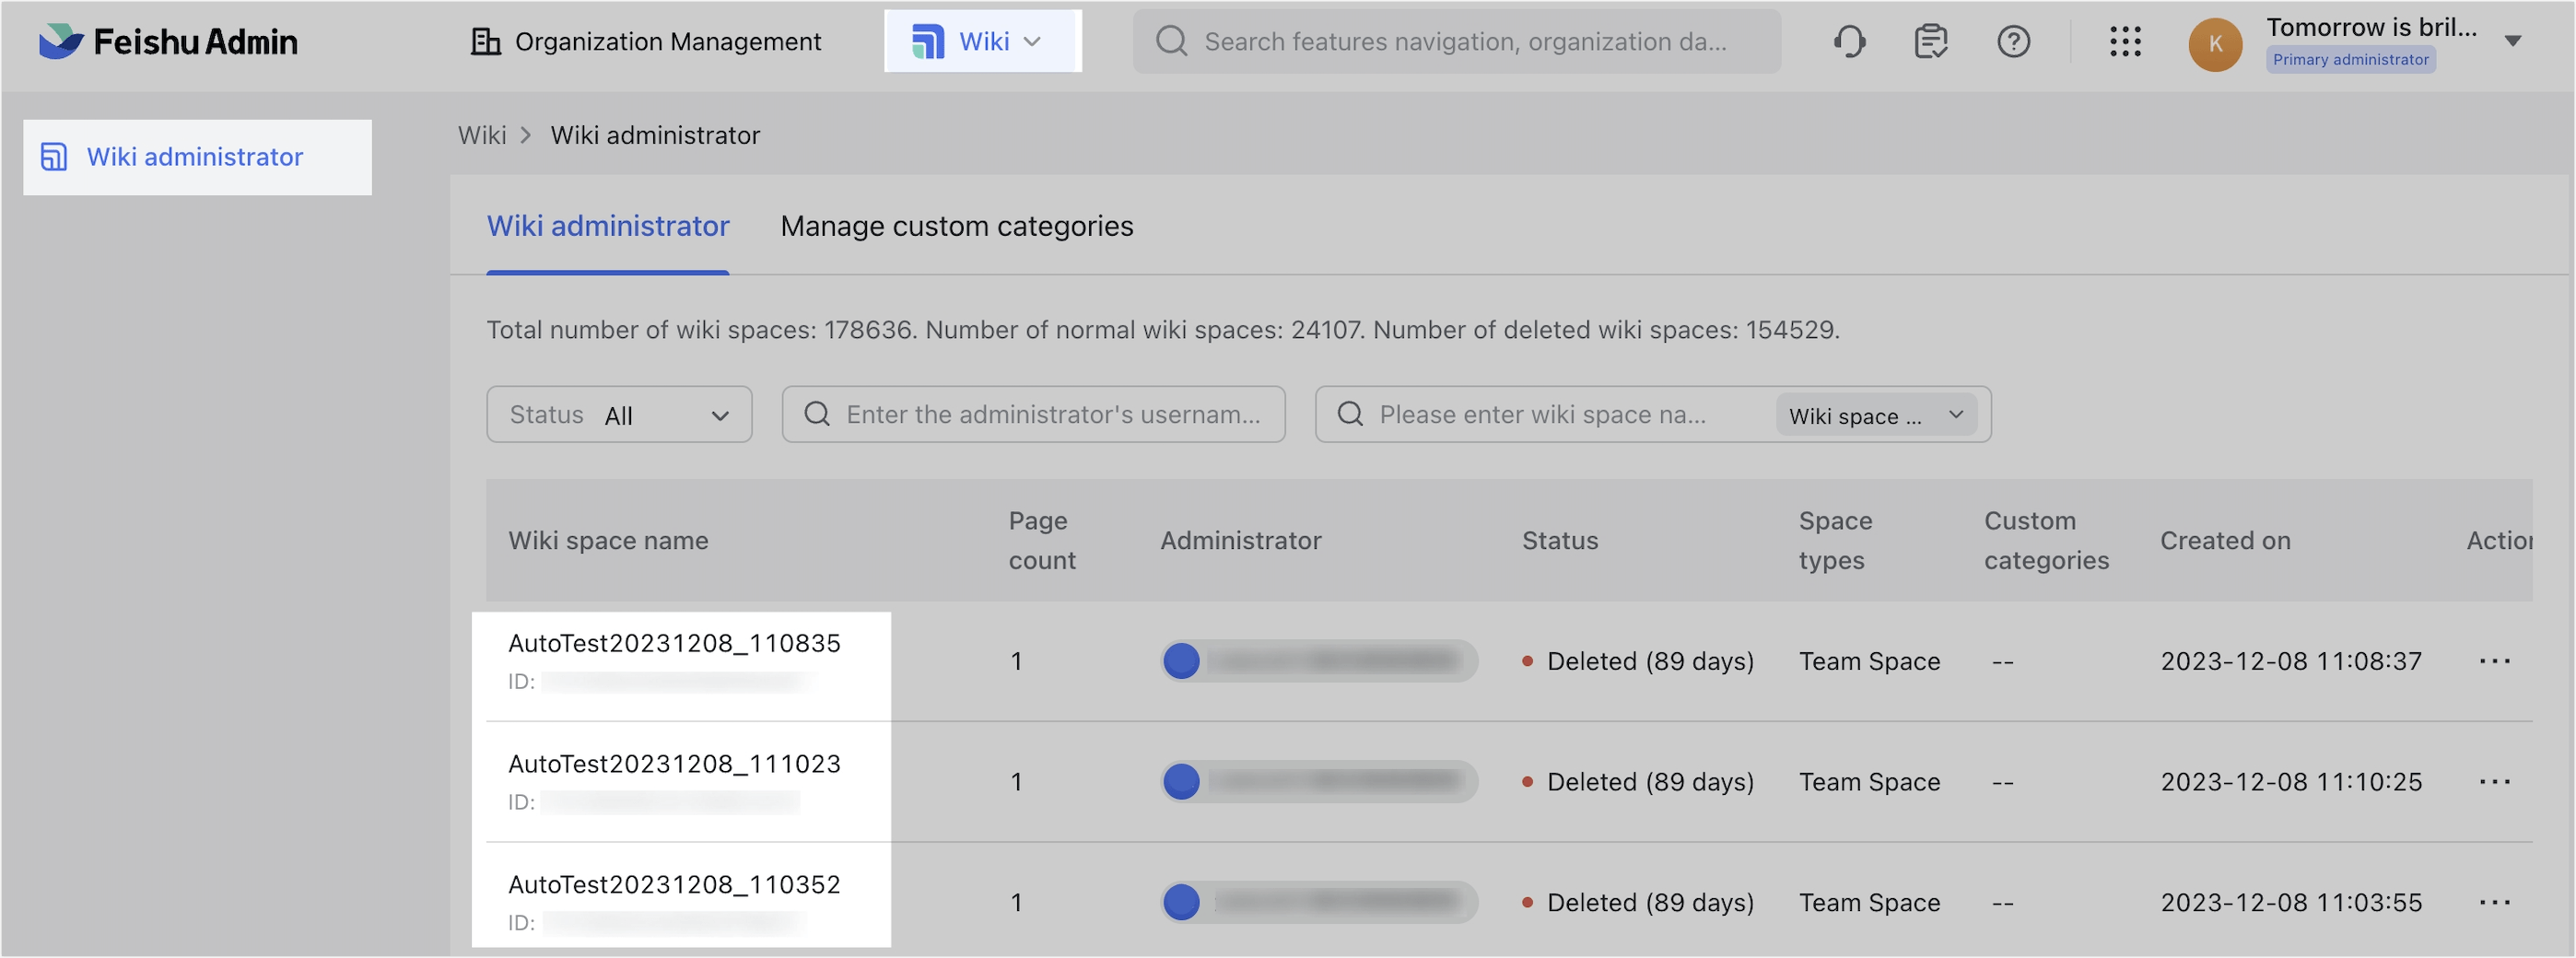The image size is (2576, 958).
Task: Click the Space types column header
Action: point(1835,540)
